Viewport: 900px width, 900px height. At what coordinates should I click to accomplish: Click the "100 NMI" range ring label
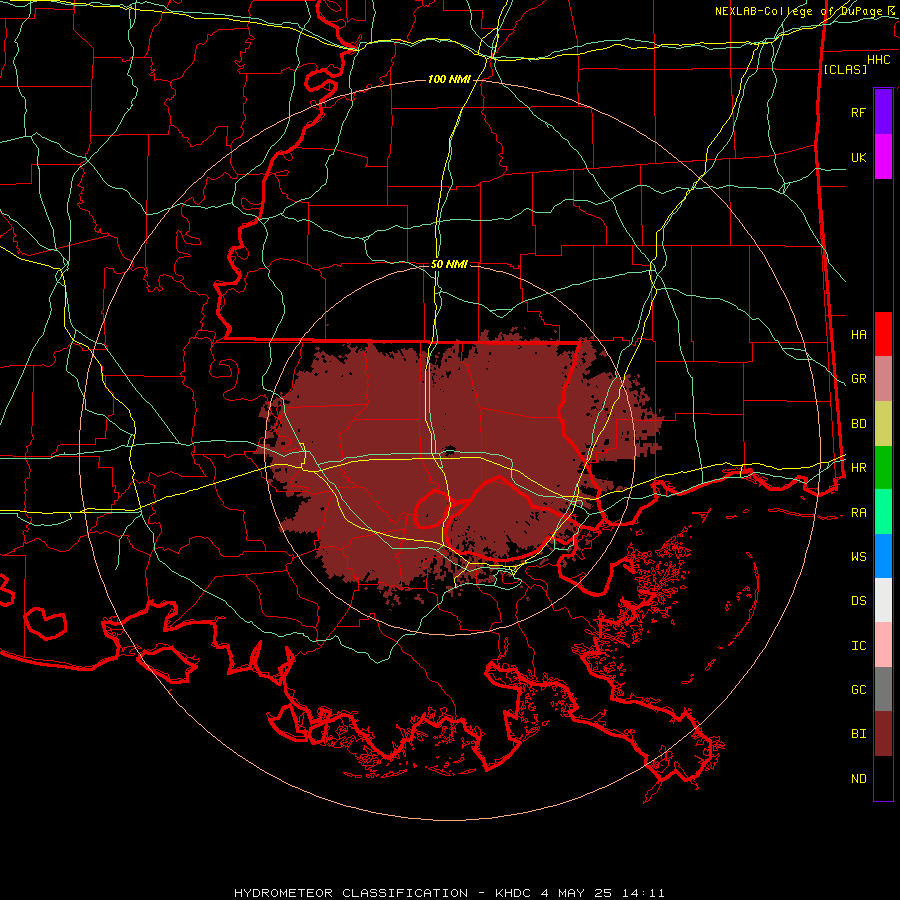(449, 79)
